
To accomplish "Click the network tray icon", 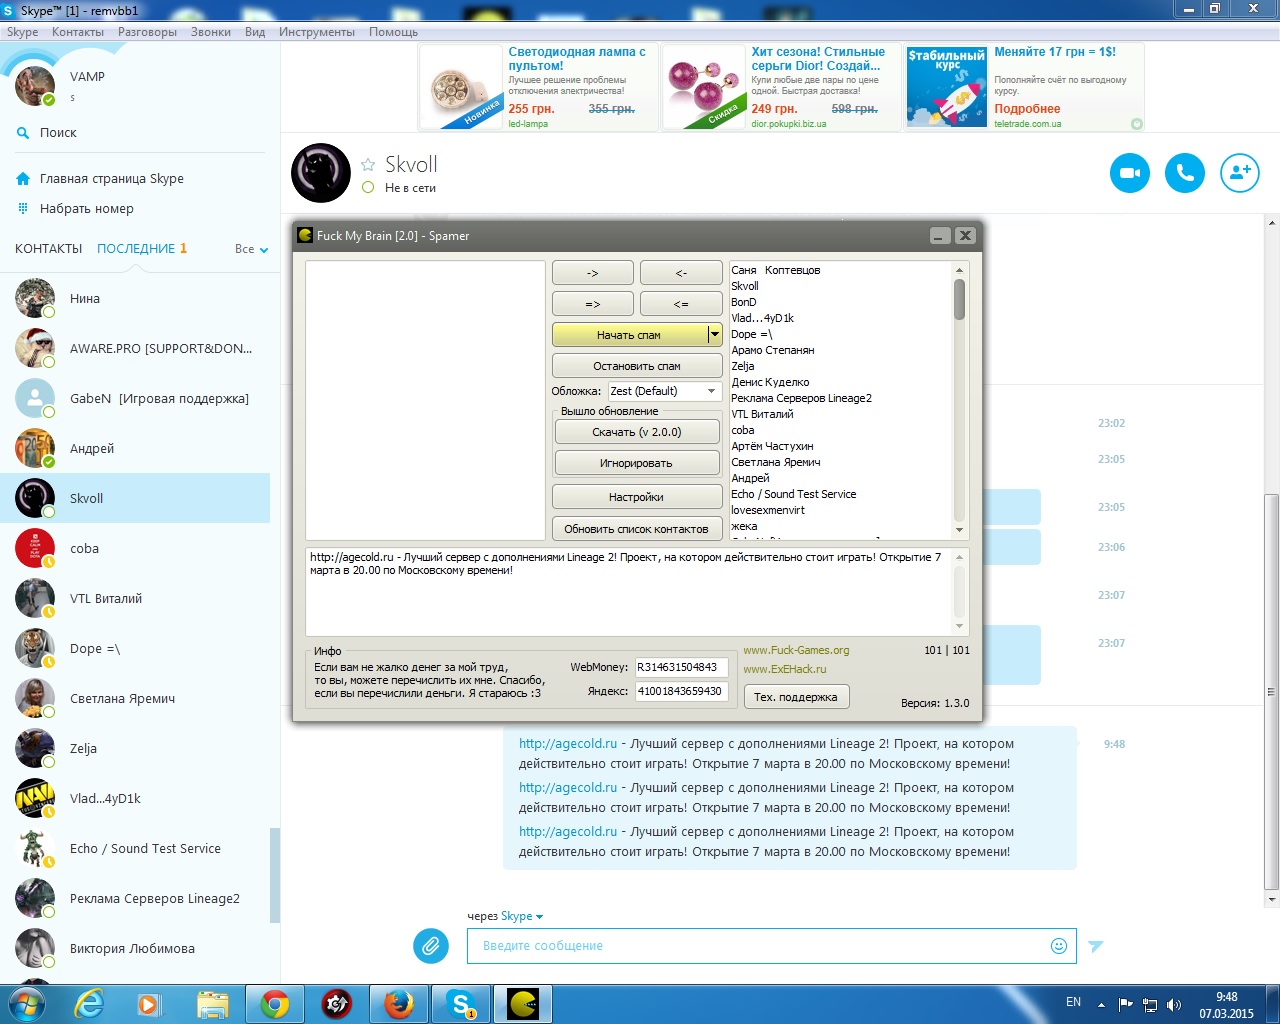I will tap(1150, 1004).
